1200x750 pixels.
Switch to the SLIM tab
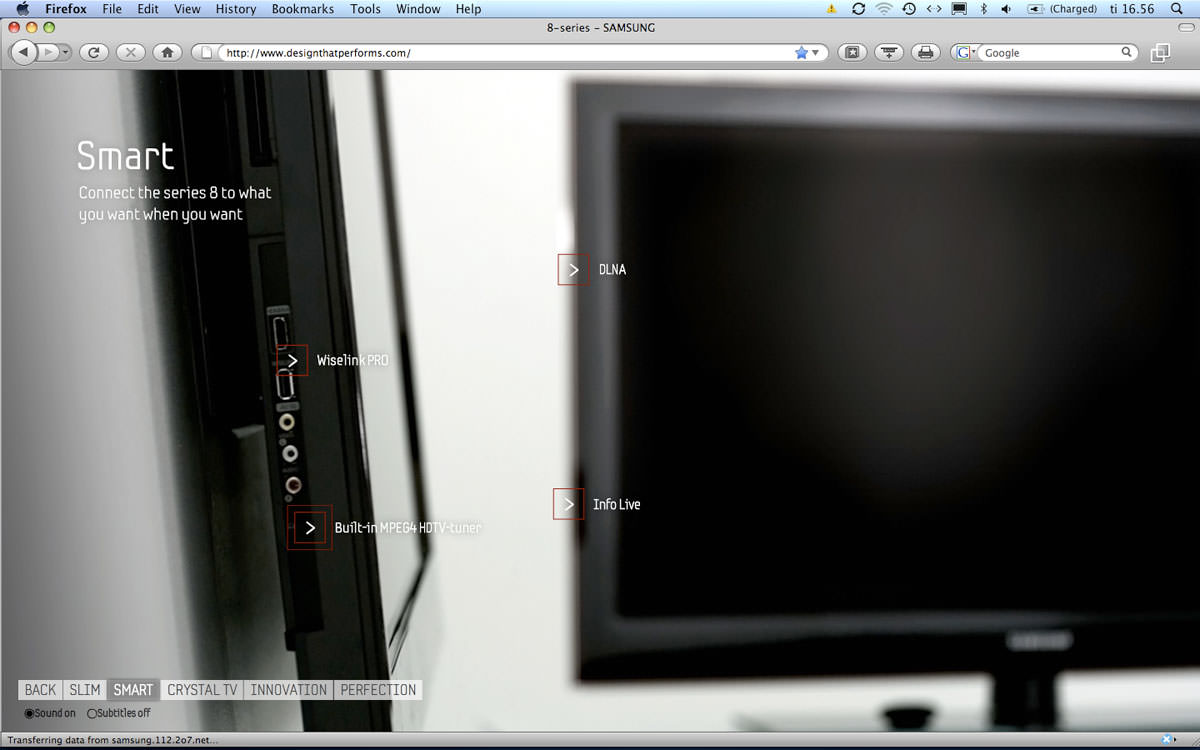pyautogui.click(x=85, y=690)
